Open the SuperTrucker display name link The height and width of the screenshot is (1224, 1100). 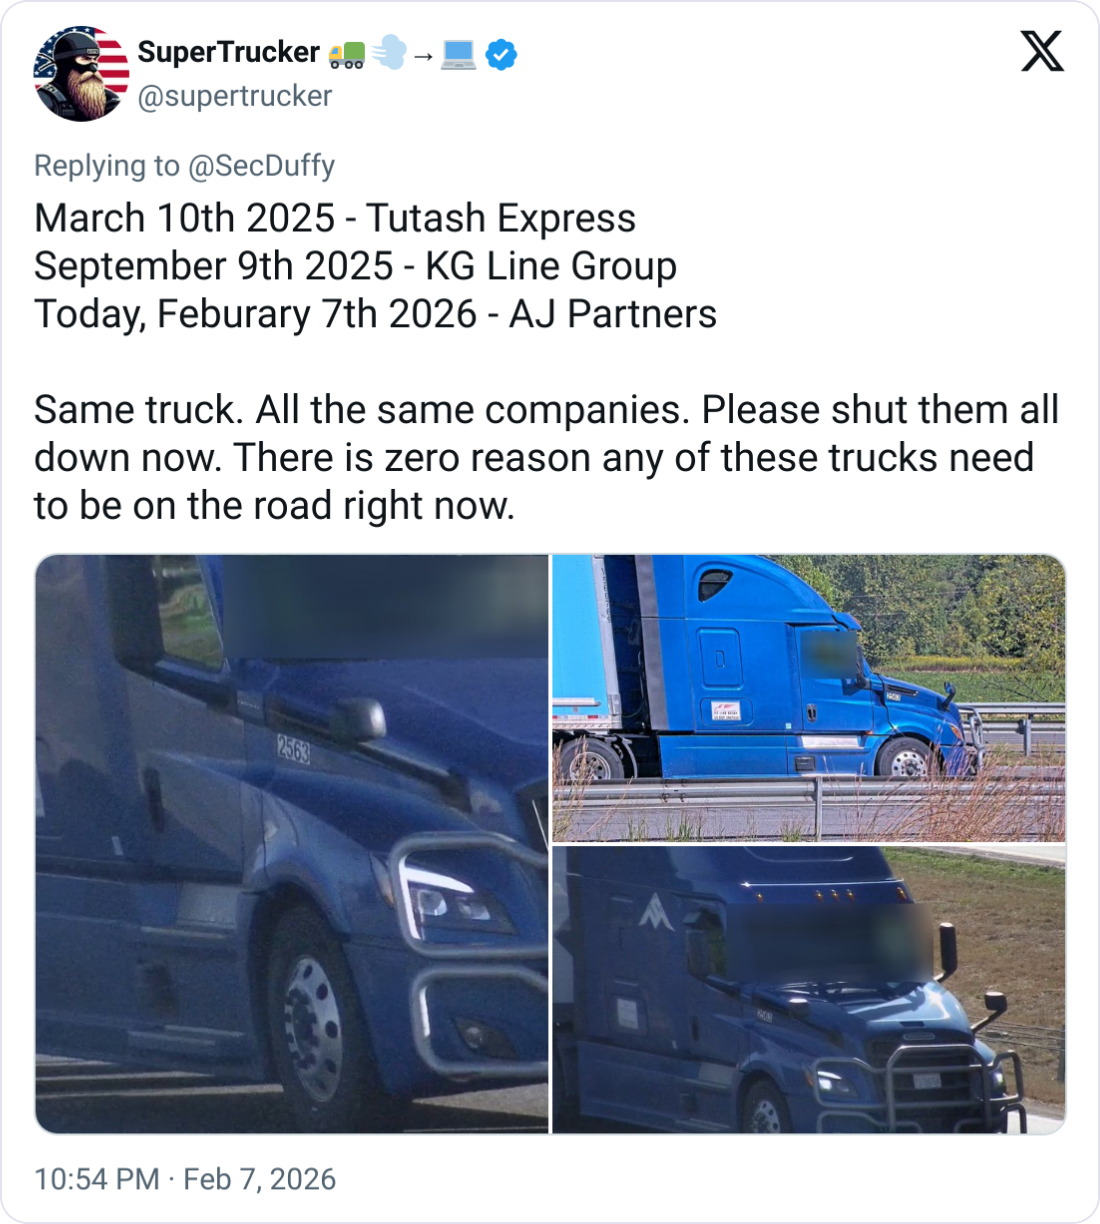point(228,52)
